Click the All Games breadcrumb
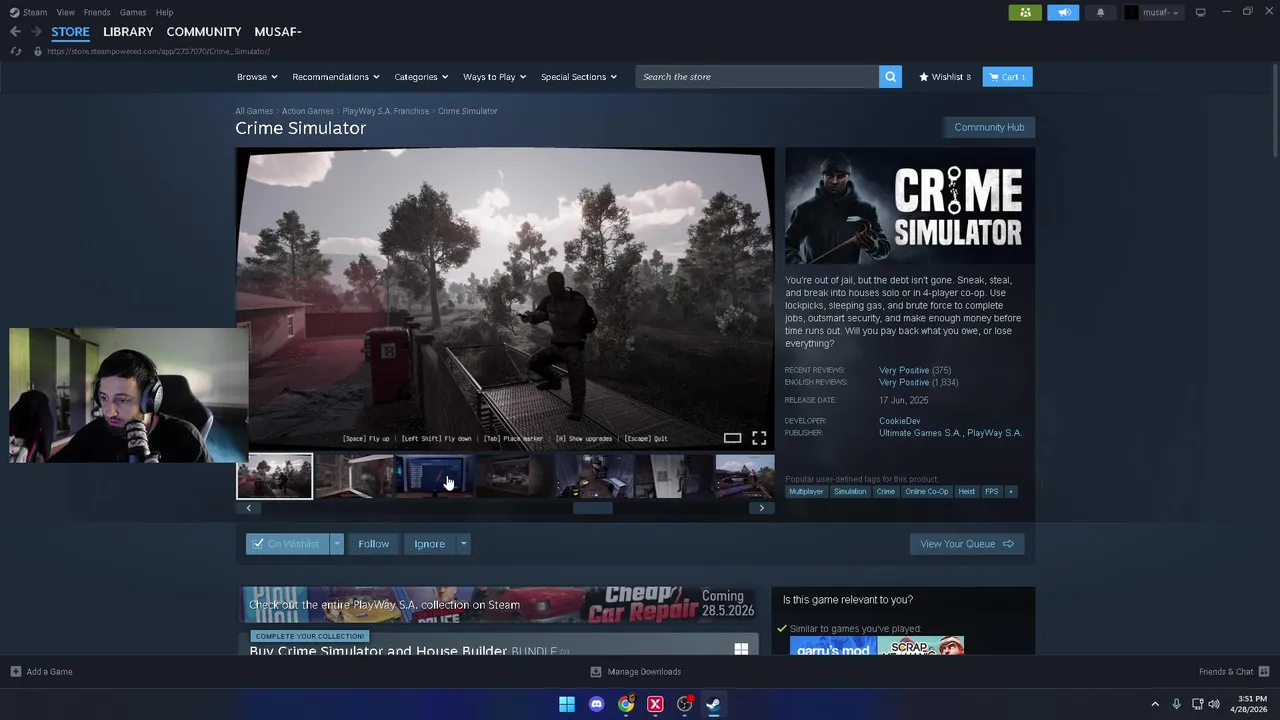The image size is (1280, 720). pos(254,111)
